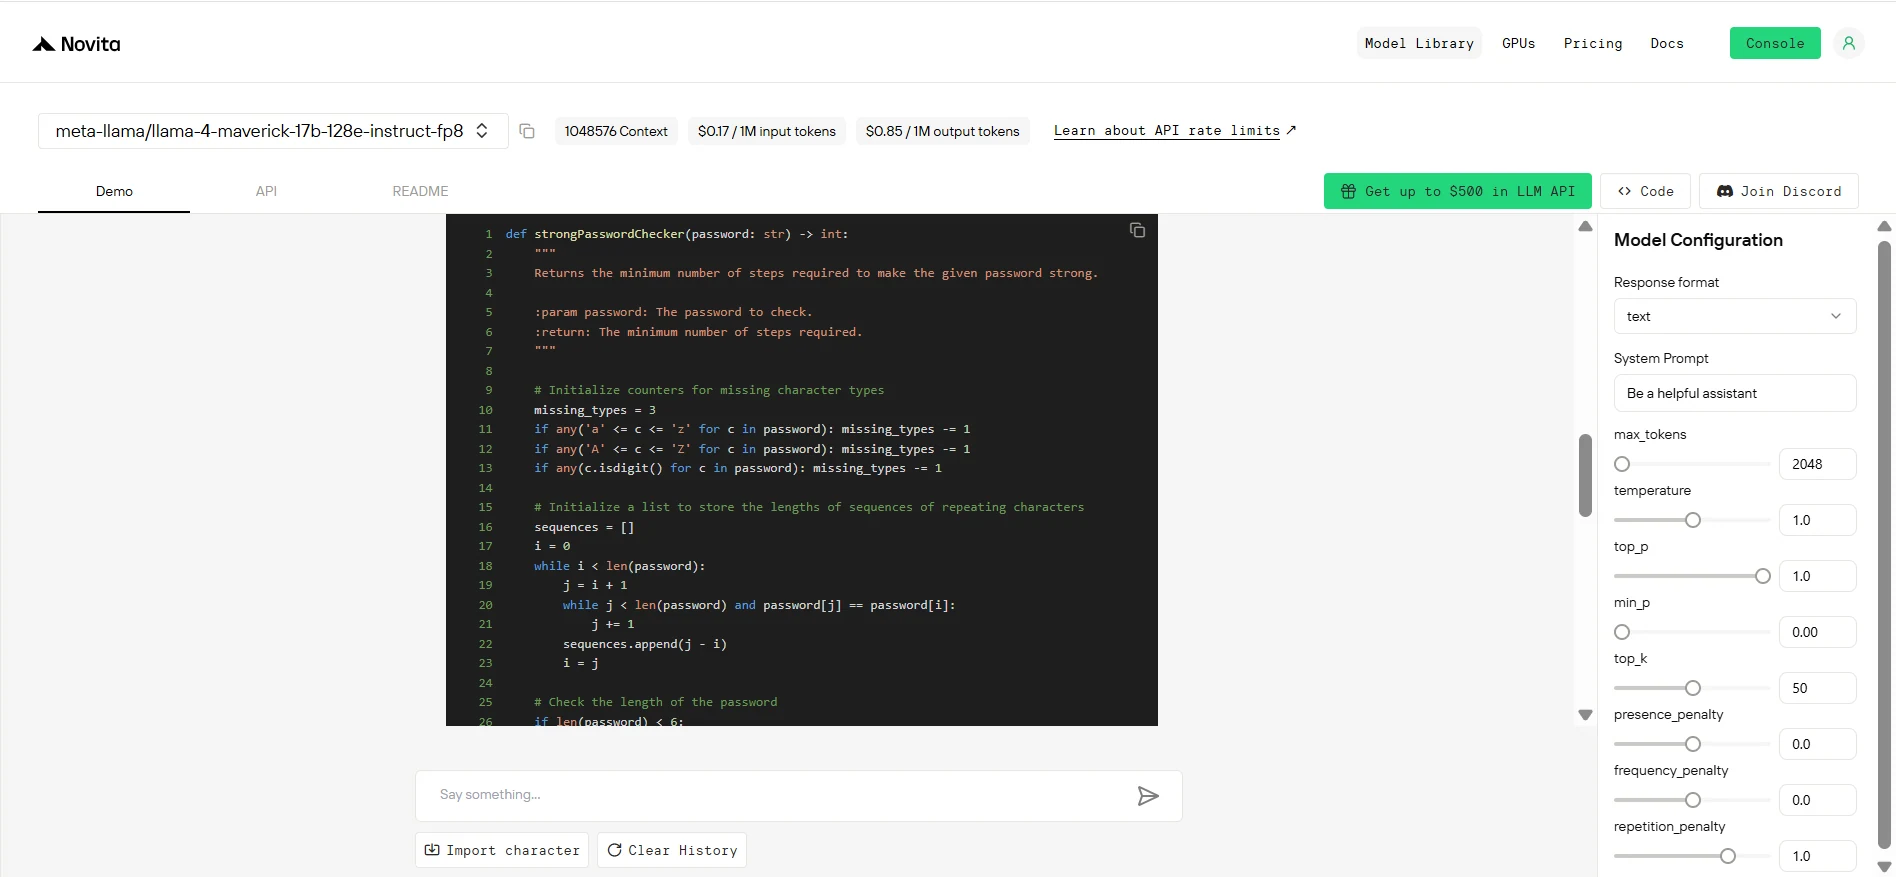The height and width of the screenshot is (877, 1896).
Task: Click the chat scrollbar down arrow
Action: click(1585, 715)
